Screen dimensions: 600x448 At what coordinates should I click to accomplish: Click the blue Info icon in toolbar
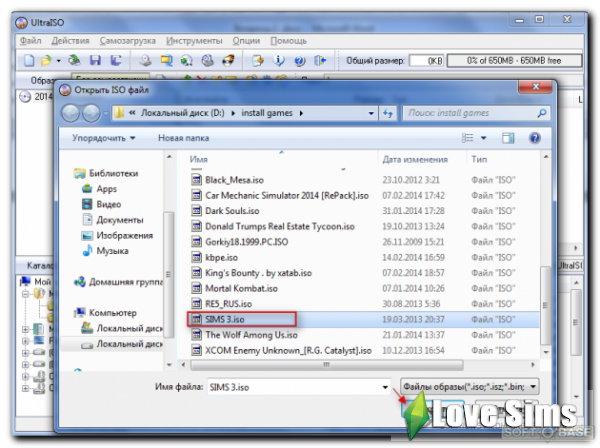[x=279, y=60]
